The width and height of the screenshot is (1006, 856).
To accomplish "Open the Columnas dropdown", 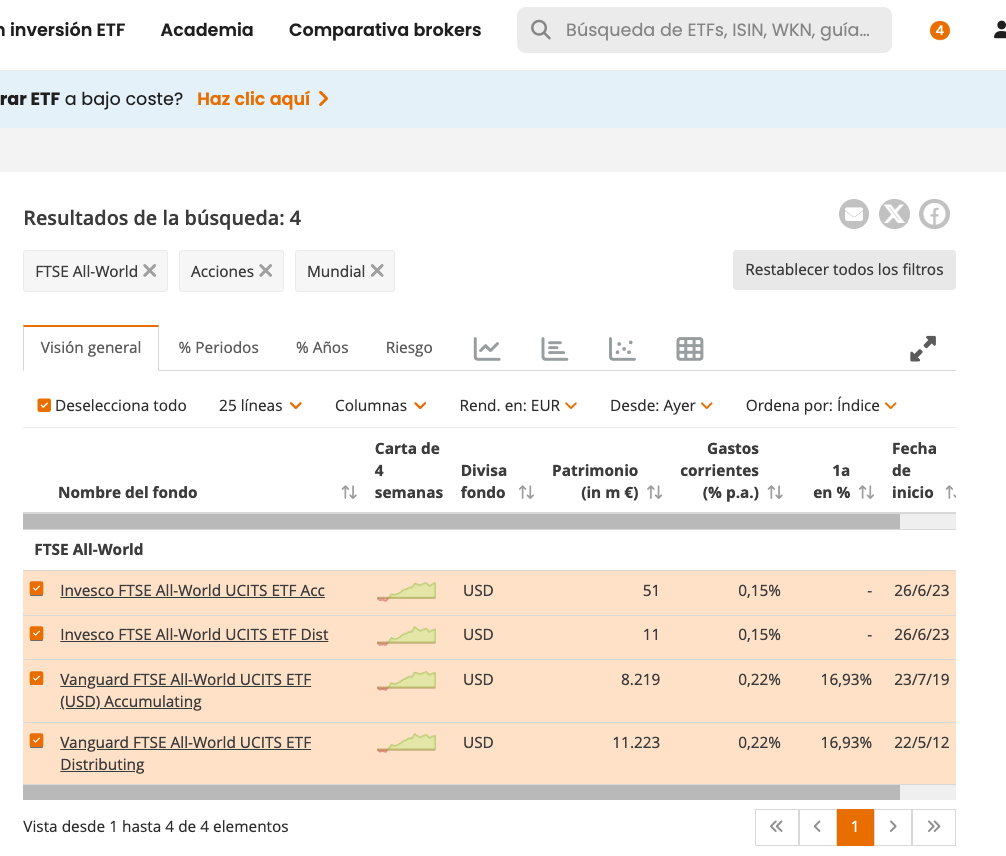I will coord(381,405).
